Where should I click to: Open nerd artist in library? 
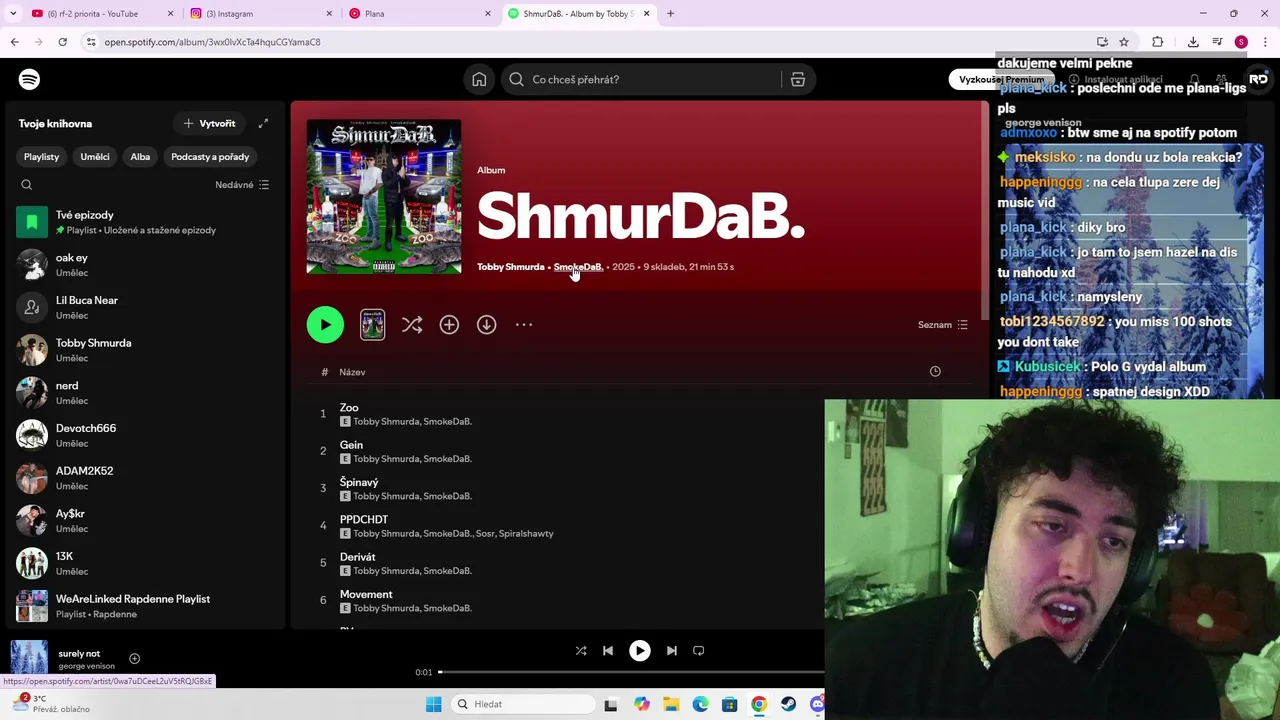click(145, 393)
